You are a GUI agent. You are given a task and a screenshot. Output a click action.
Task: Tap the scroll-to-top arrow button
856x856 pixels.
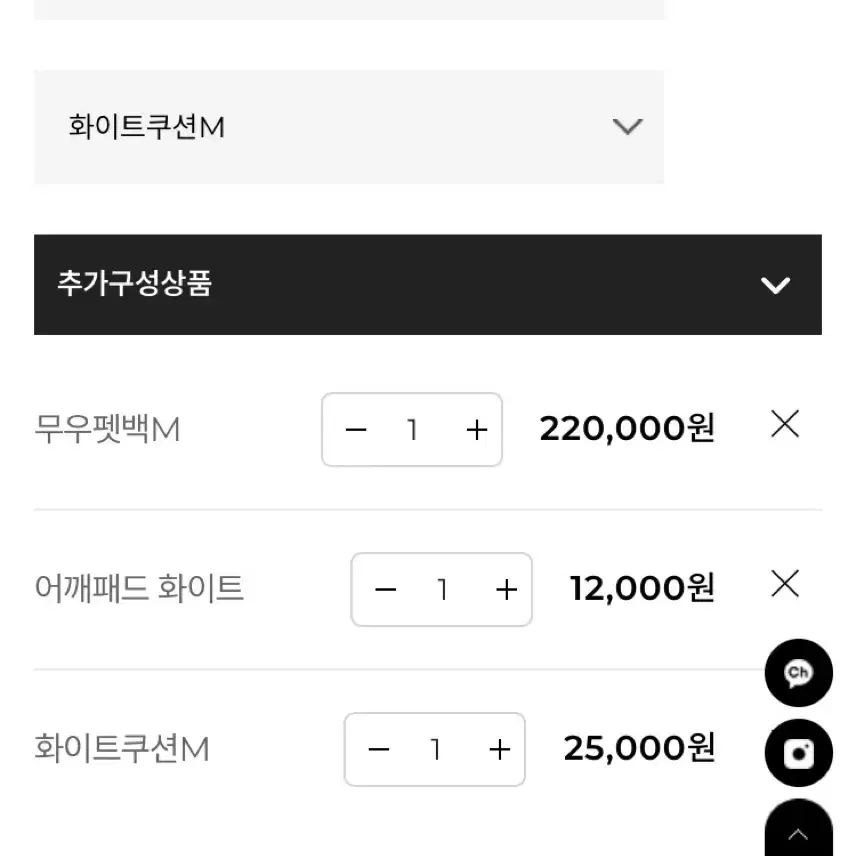pyautogui.click(x=798, y=832)
